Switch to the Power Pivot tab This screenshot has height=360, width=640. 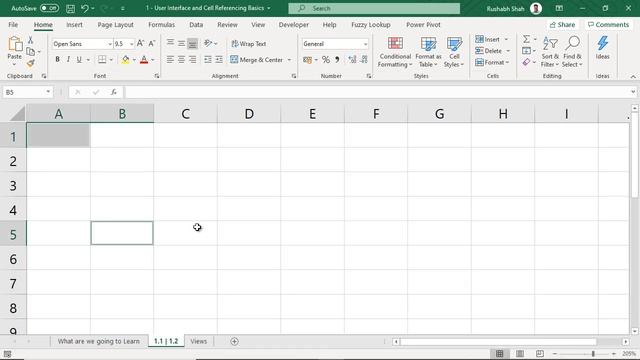[x=423, y=24]
